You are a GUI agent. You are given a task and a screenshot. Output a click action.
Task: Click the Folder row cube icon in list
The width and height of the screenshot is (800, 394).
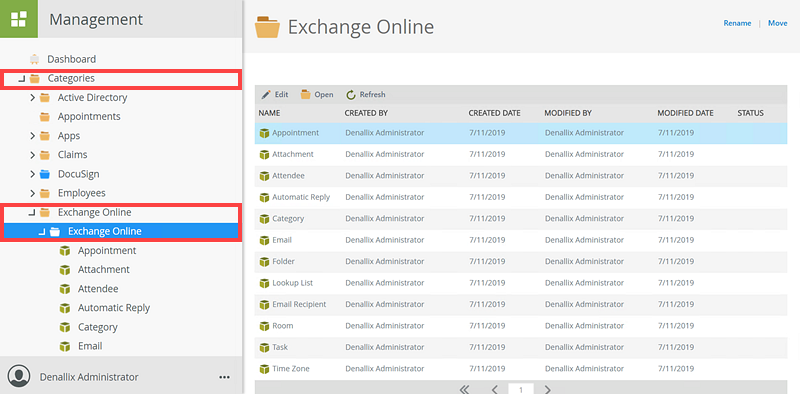coord(264,262)
